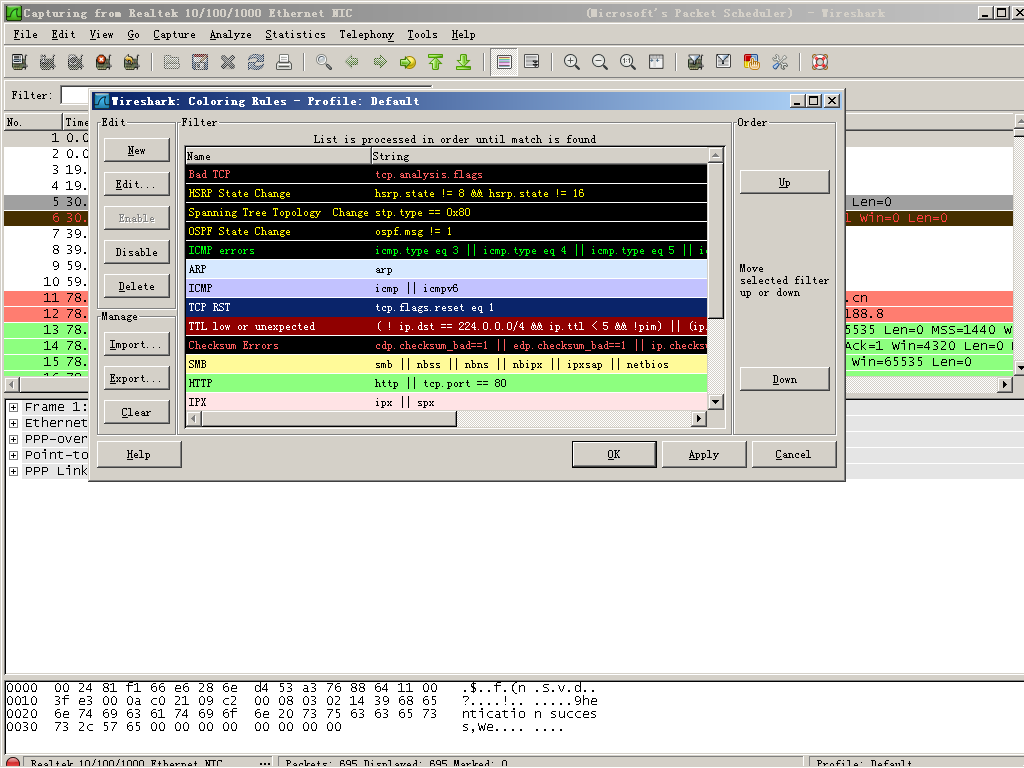
Task: Click the Print toolbar icon
Action: [284, 62]
